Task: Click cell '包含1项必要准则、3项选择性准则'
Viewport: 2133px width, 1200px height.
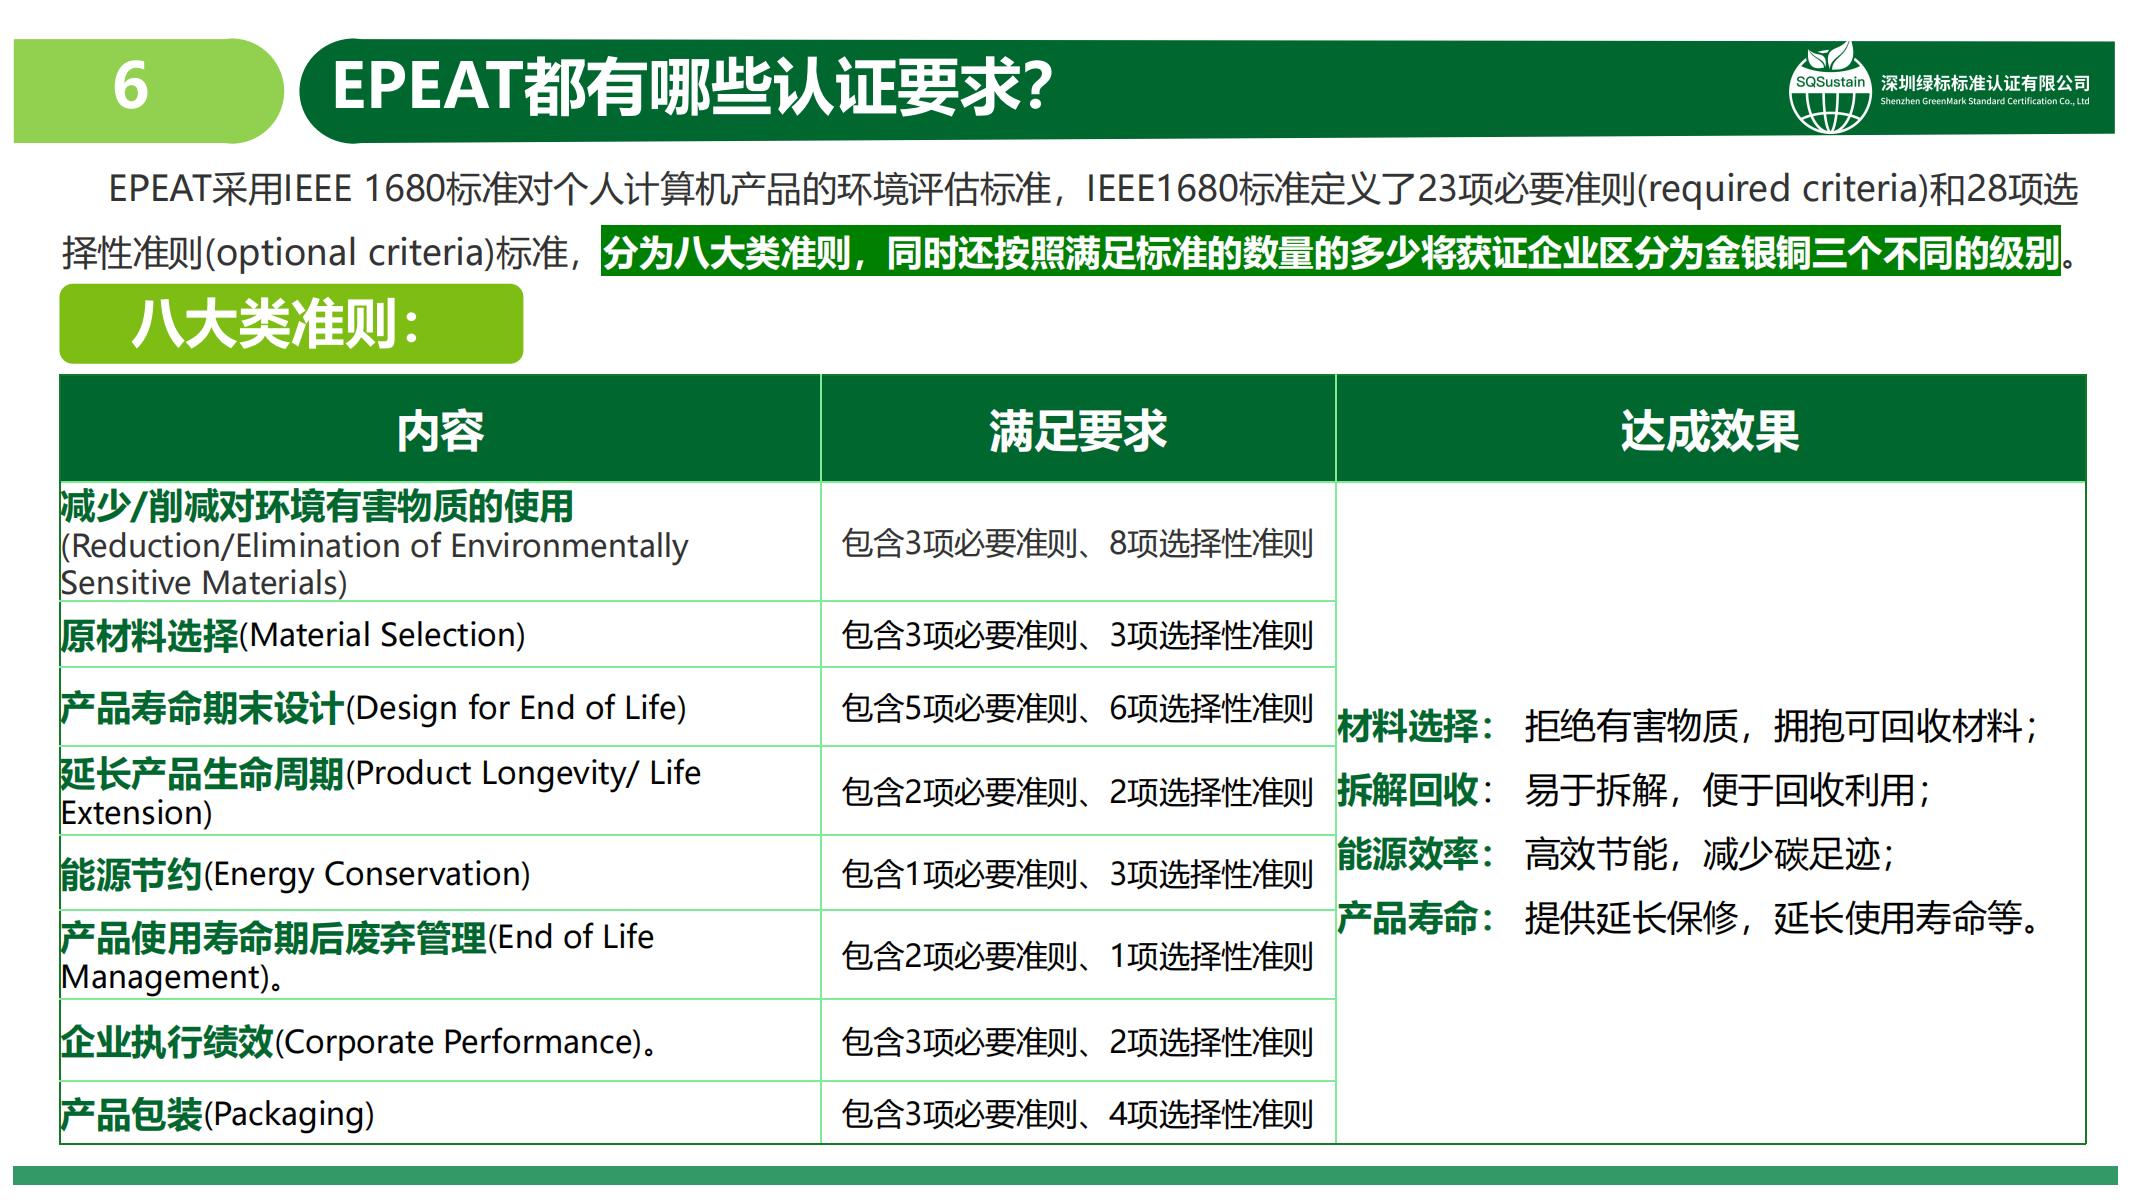Action: click(x=1078, y=874)
